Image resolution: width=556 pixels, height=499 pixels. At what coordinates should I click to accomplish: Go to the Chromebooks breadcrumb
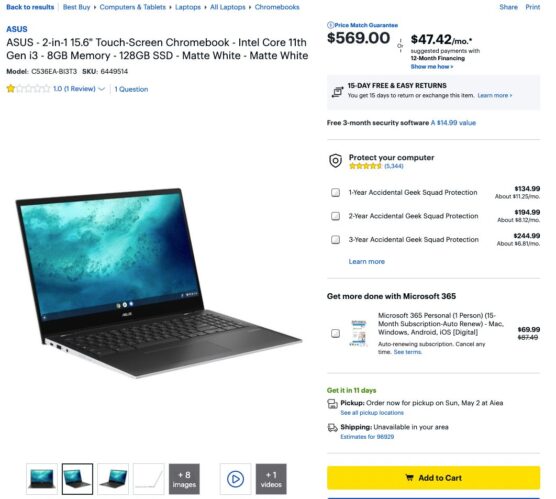coord(277,7)
